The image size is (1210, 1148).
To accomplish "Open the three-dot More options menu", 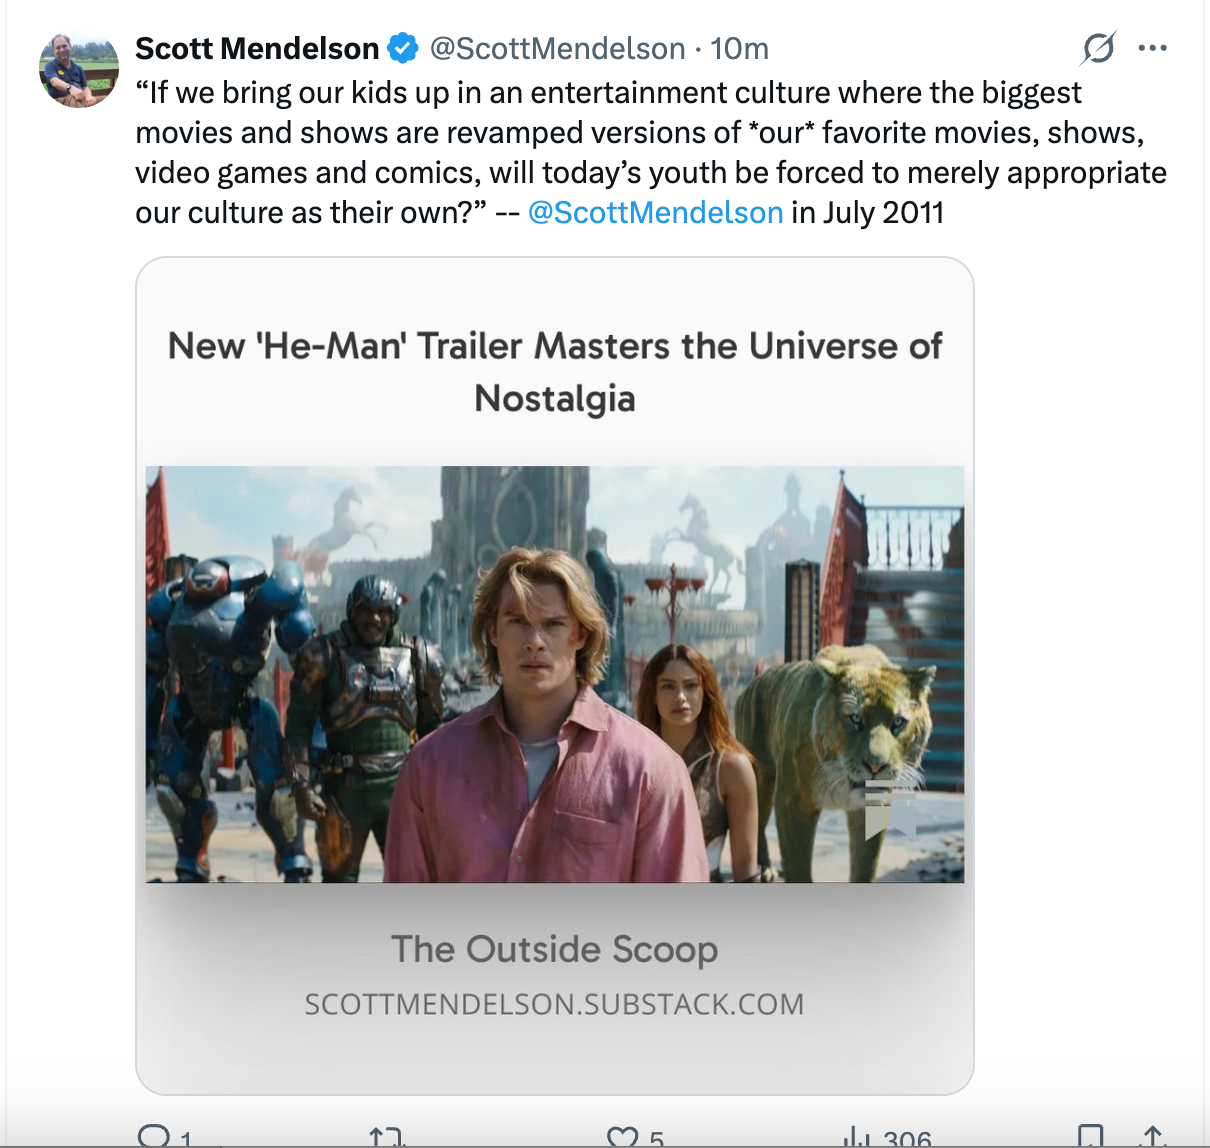I will 1153,48.
